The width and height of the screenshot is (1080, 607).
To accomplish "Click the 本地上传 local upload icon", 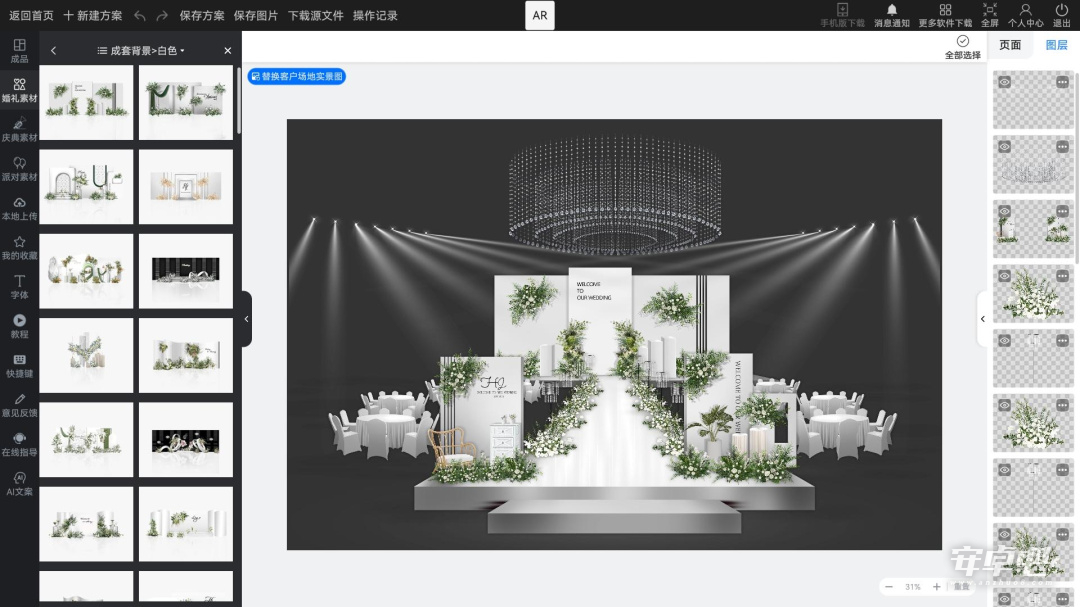I will click(x=19, y=208).
